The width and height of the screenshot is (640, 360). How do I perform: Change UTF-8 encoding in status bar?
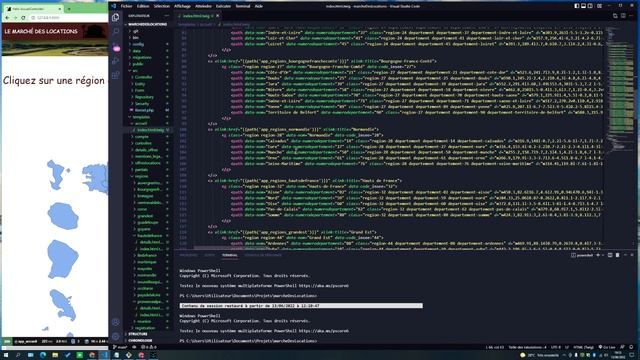[556, 347]
